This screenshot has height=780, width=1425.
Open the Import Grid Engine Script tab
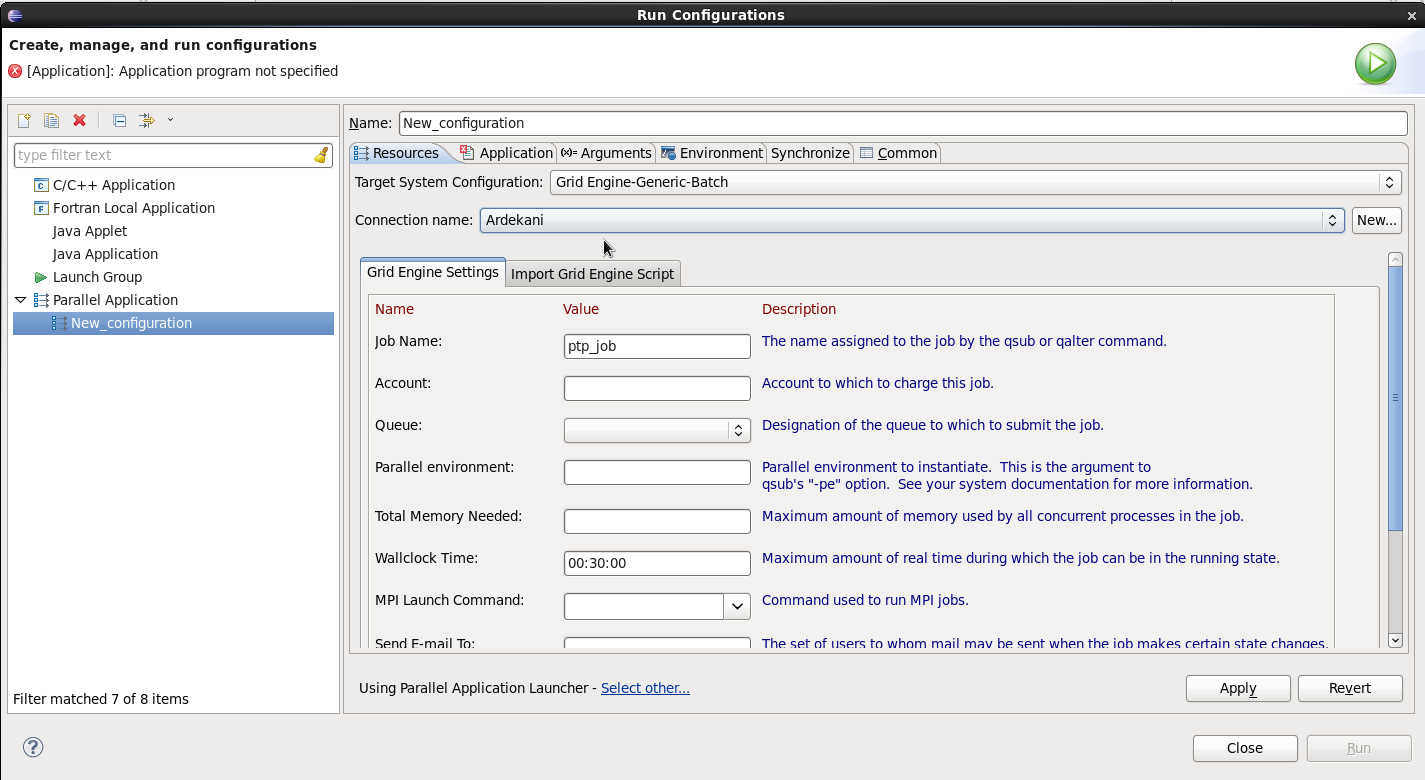(x=592, y=274)
